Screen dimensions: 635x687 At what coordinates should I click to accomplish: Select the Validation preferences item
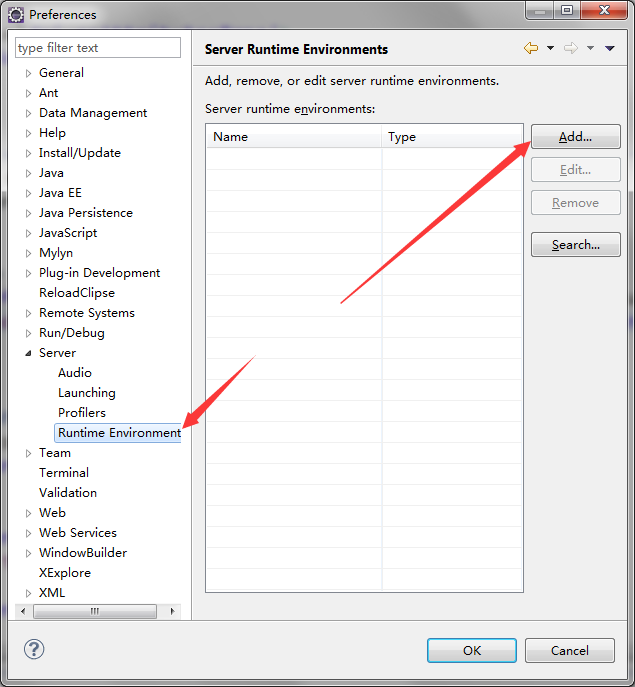click(x=68, y=493)
